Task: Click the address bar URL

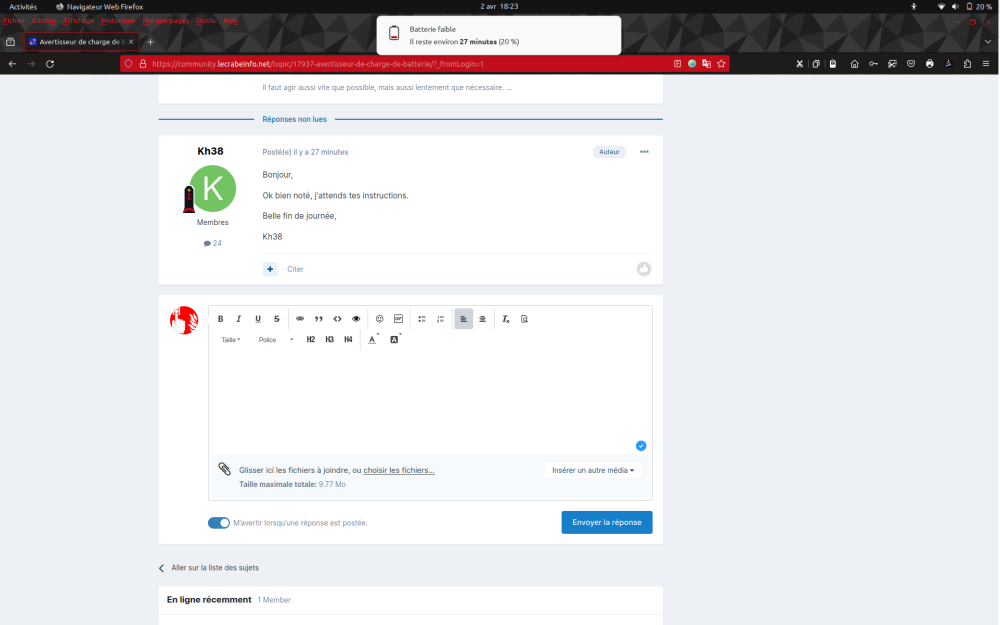Action: 318,64
